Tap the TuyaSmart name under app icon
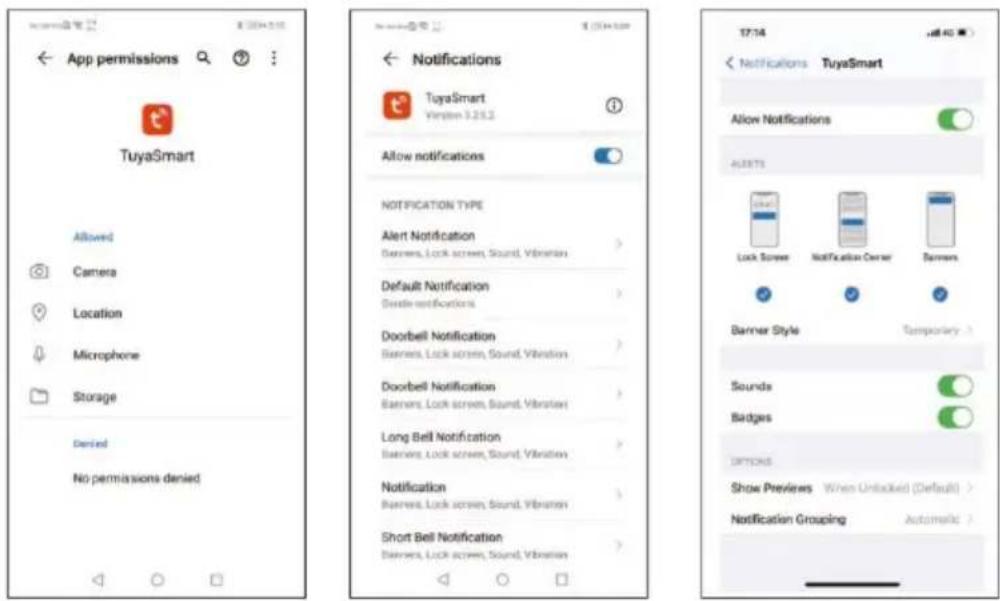Viewport: 1000px width, 601px height. pyautogui.click(x=157, y=156)
